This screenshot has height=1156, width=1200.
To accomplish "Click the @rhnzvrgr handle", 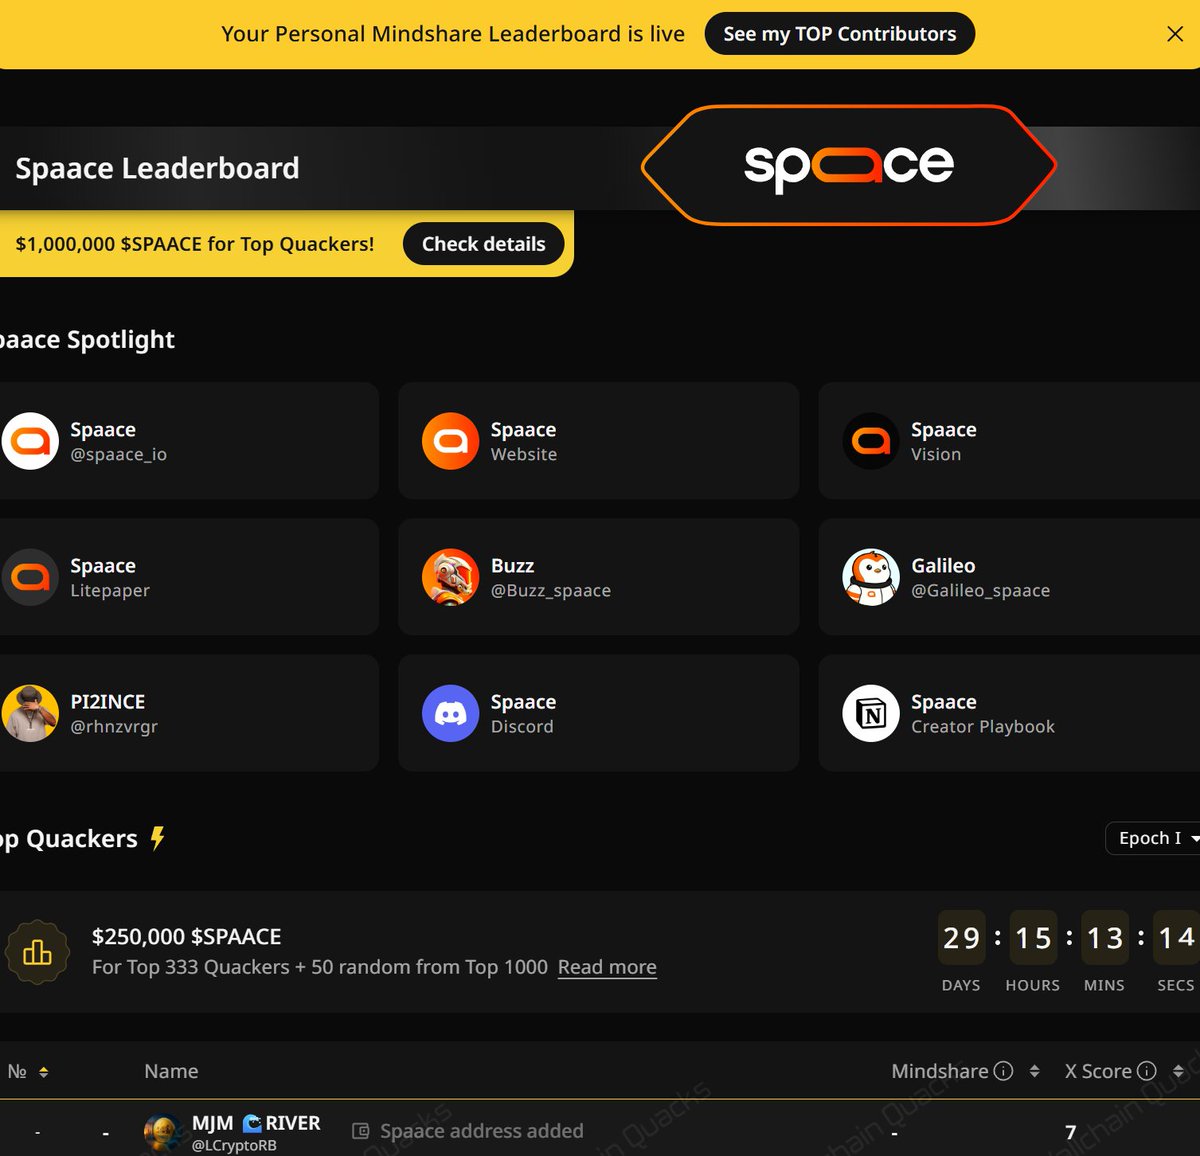I will click(x=114, y=726).
